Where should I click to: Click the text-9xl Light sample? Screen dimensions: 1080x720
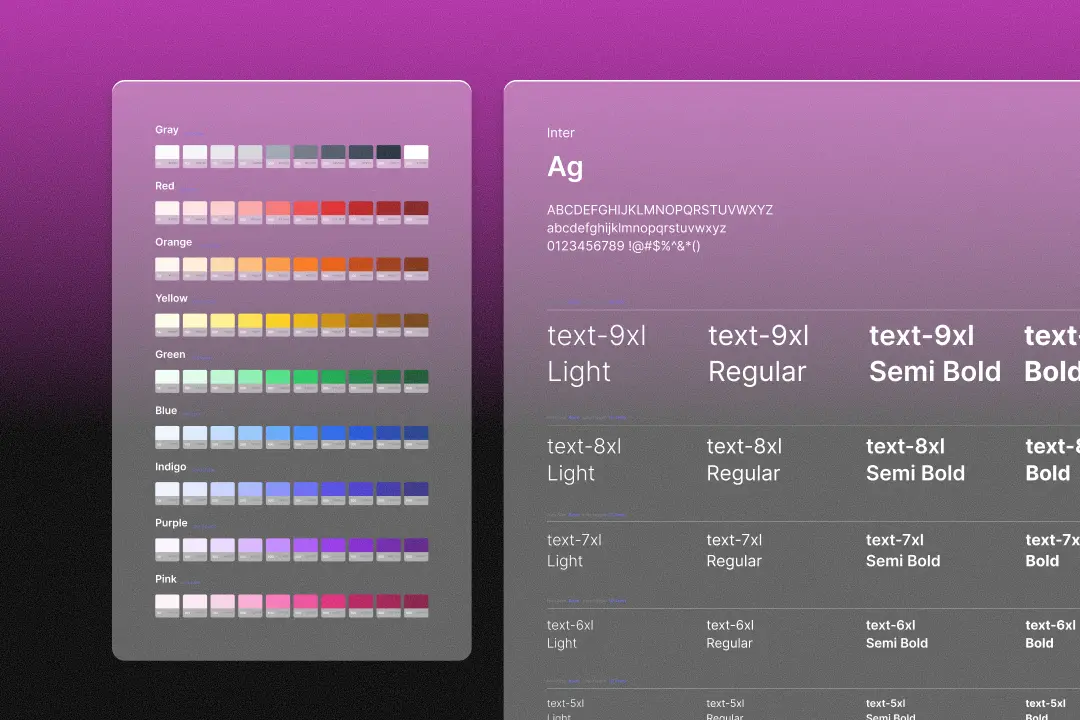point(596,353)
